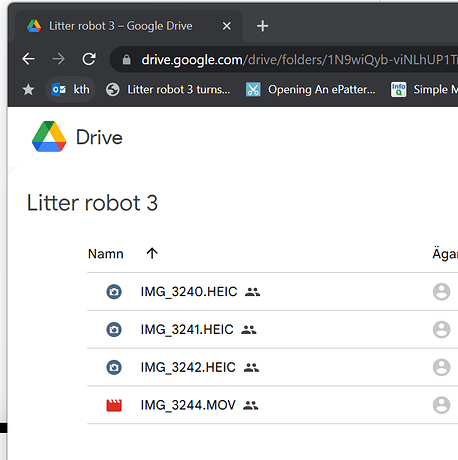Toggle sort direction with the Namn arrow

tap(152, 254)
